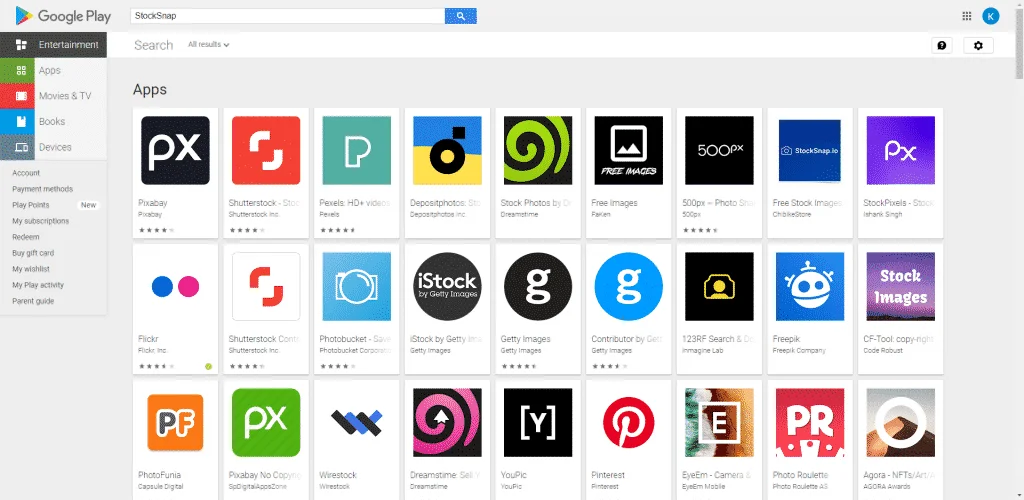Open the CF-Tool Stock Images icon
Screen dimensions: 1024x500
(x=901, y=287)
